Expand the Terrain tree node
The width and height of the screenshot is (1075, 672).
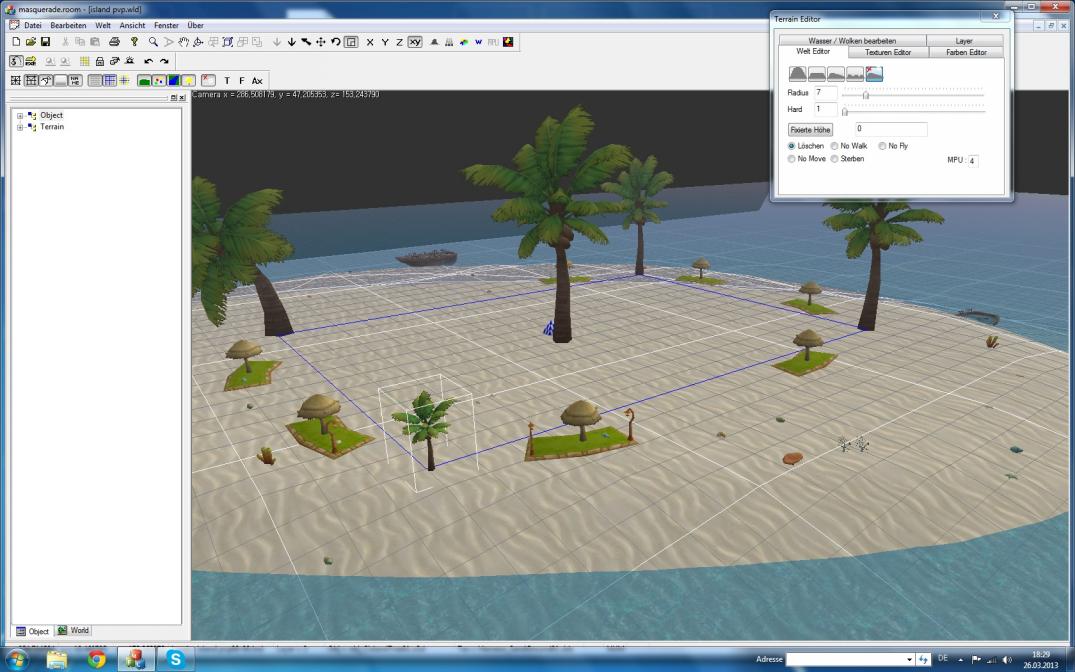[x=20, y=127]
